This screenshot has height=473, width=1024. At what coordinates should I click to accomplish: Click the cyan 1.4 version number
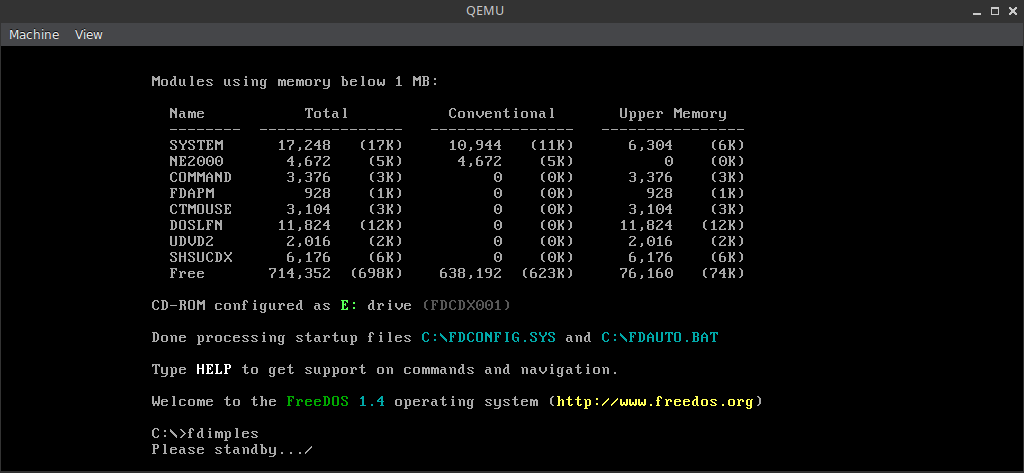pyautogui.click(x=372, y=401)
